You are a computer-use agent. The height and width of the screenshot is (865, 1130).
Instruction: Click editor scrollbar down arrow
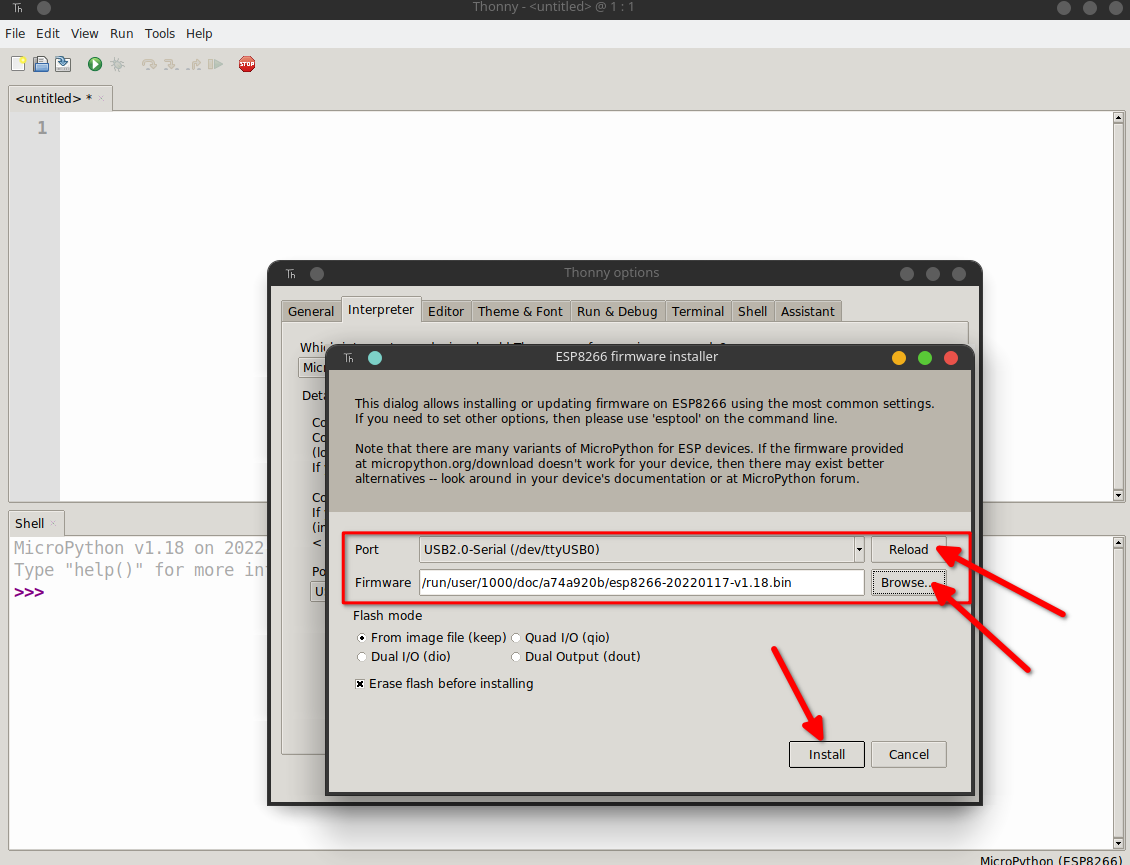tap(1118, 495)
